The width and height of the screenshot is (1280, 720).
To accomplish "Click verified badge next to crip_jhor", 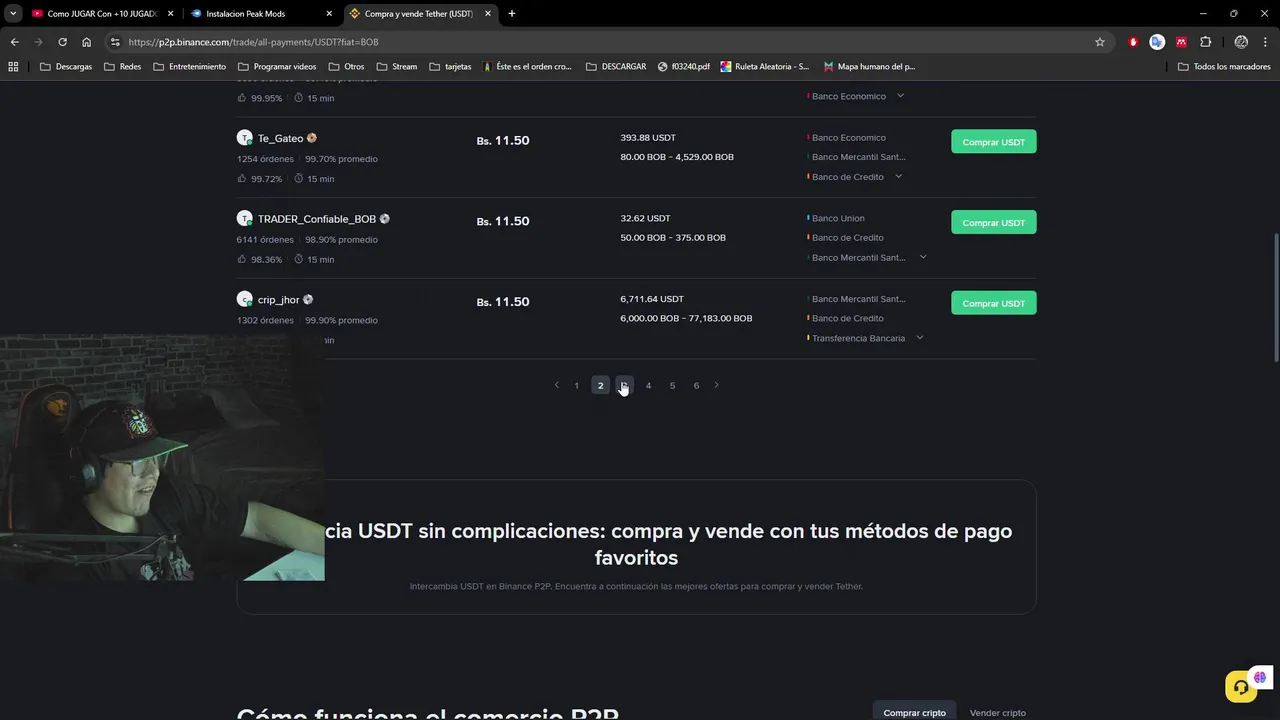I will (x=308, y=299).
